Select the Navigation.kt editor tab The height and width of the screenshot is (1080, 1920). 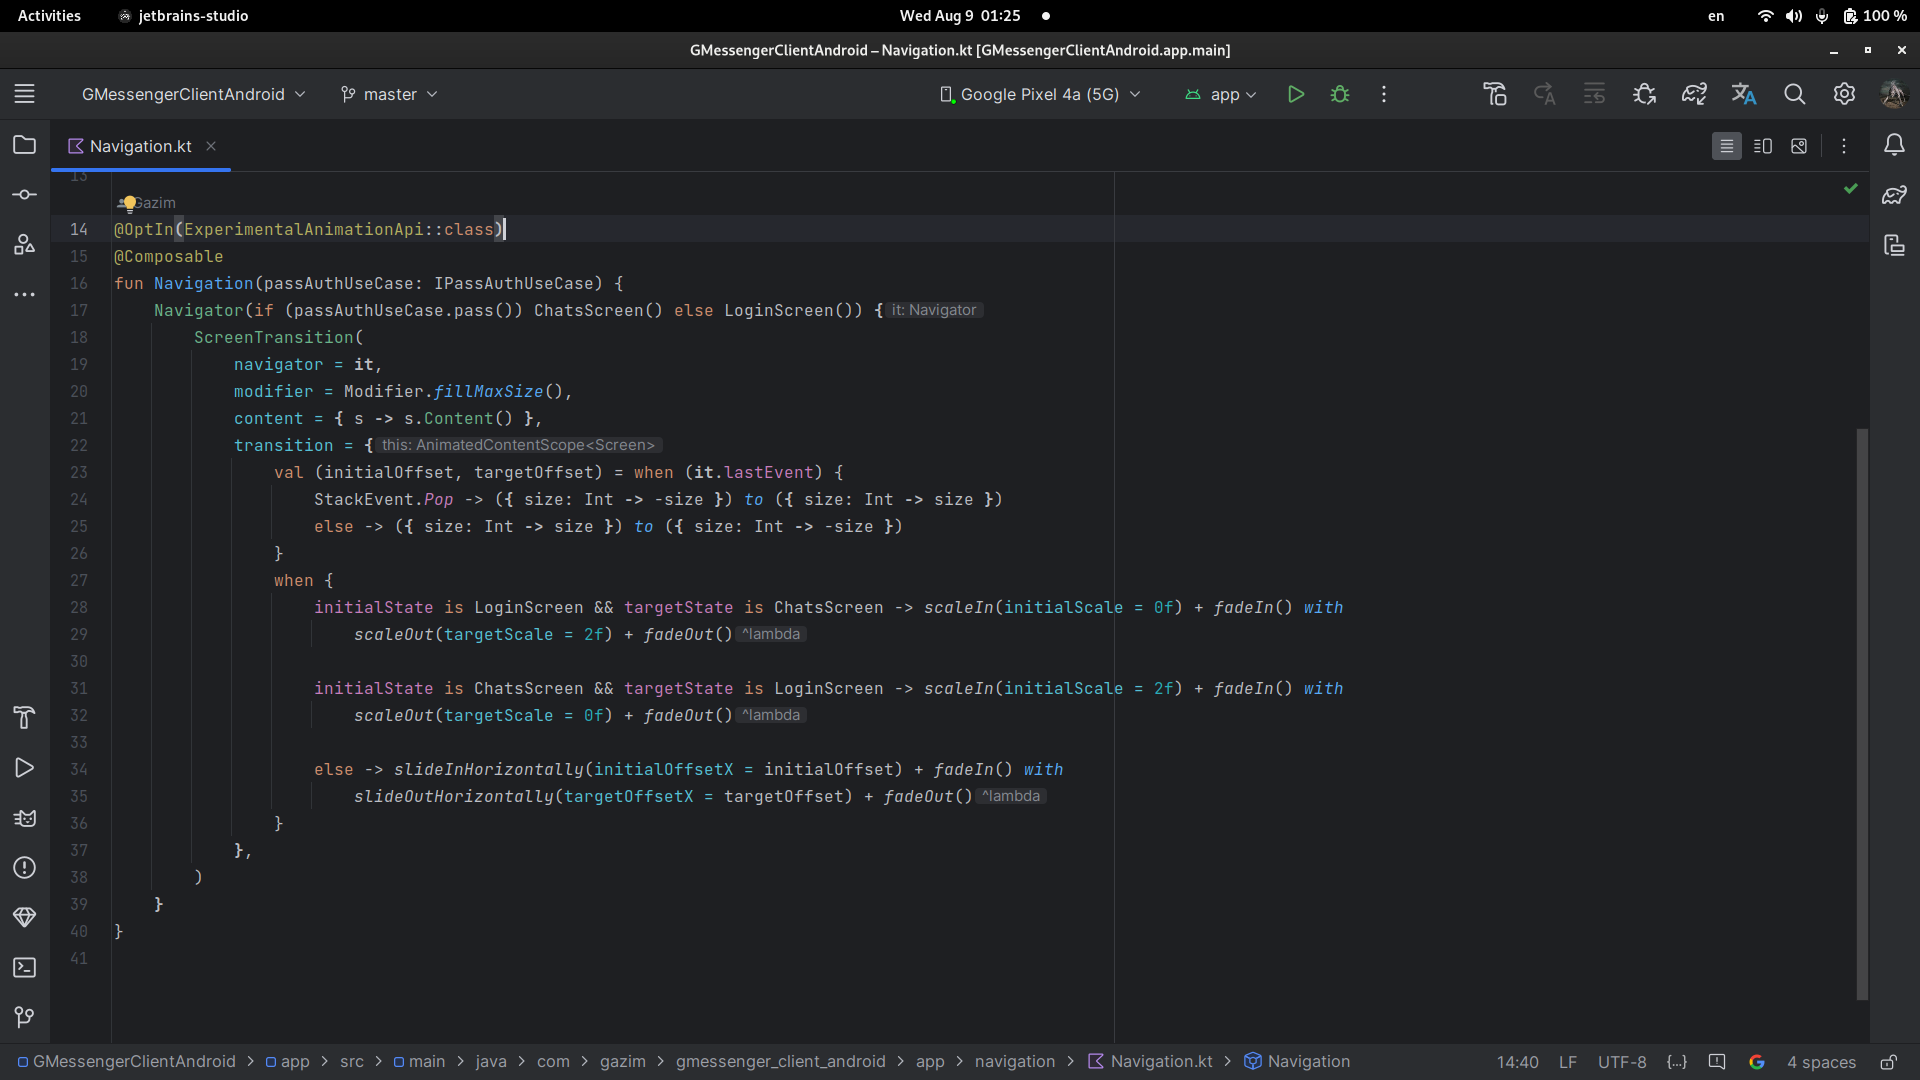pyautogui.click(x=140, y=146)
